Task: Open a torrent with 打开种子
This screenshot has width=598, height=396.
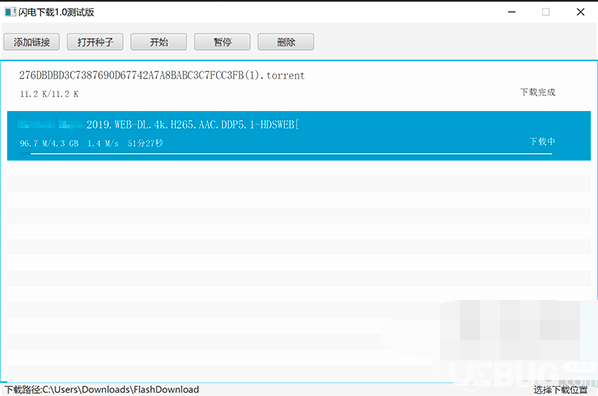Action: tap(95, 42)
